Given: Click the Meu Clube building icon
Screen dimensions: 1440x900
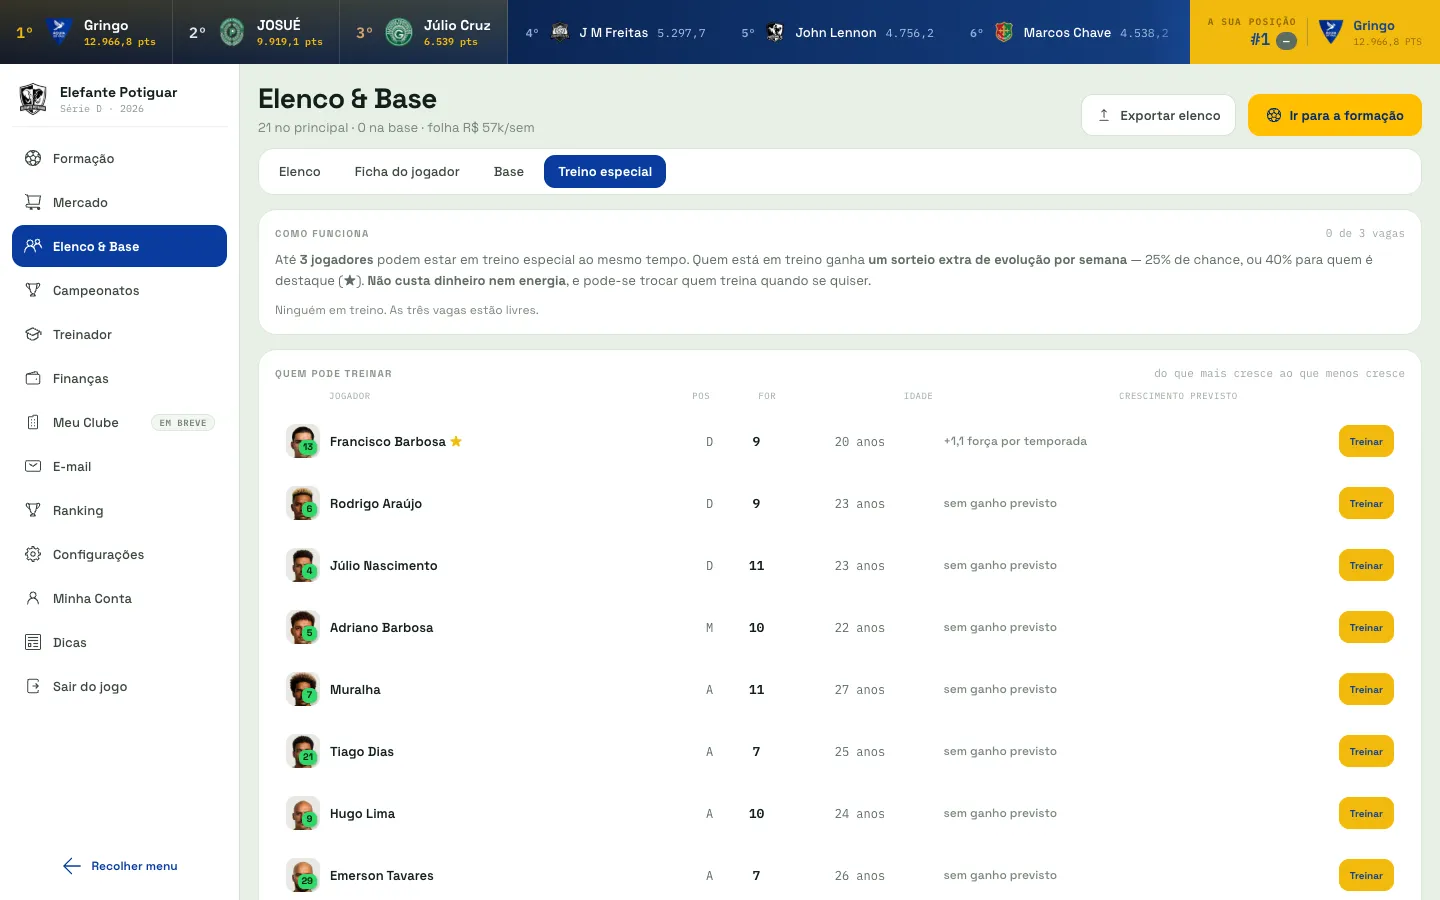Looking at the screenshot, I should pyautogui.click(x=33, y=422).
